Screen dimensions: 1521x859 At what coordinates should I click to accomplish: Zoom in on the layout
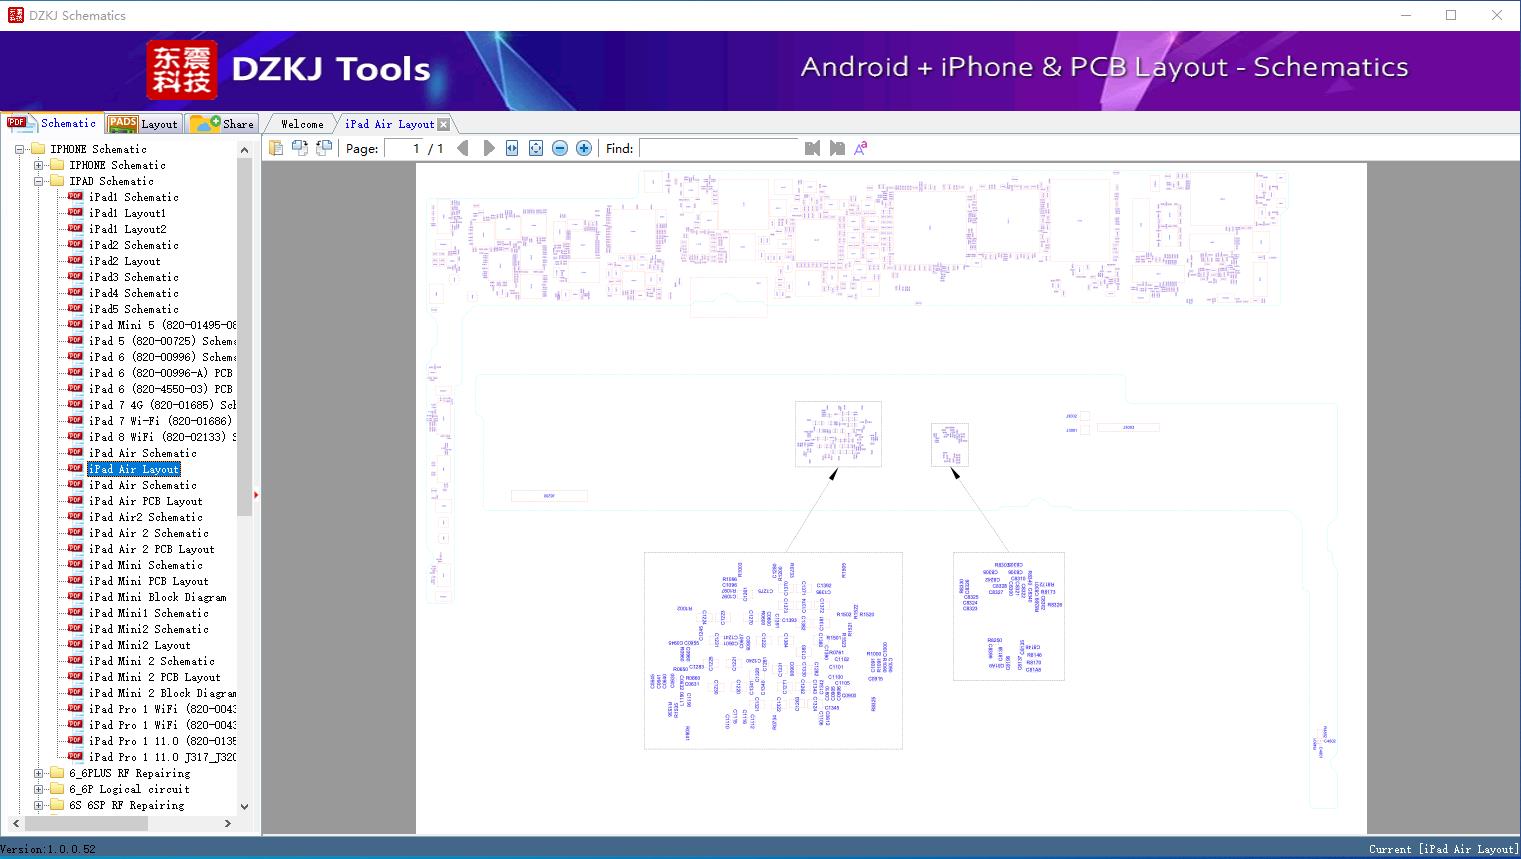pos(584,148)
